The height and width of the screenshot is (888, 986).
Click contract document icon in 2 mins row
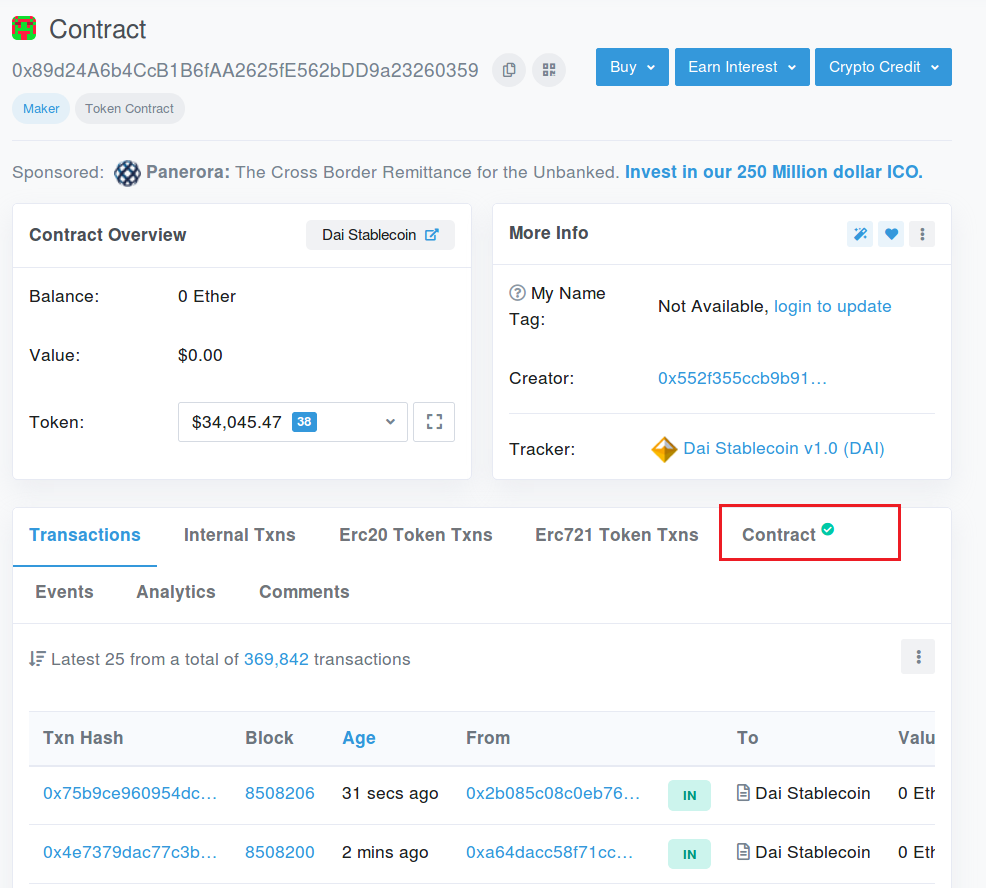tap(743, 852)
